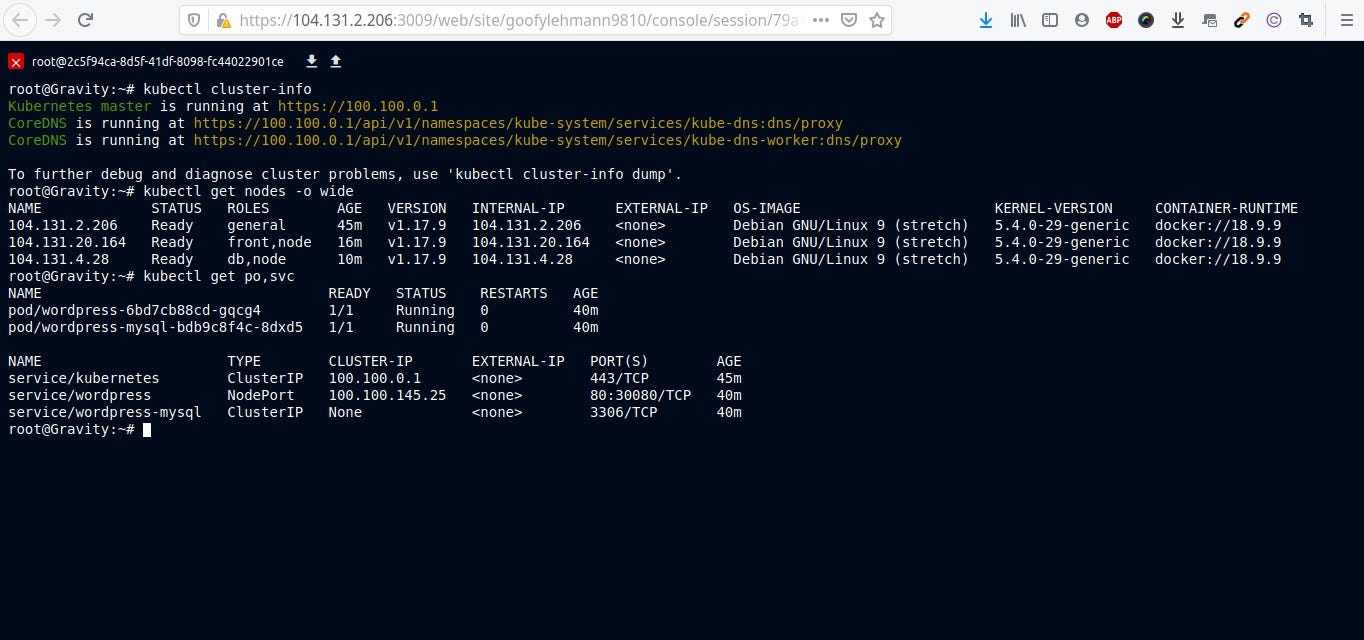The image size is (1364, 640).
Task: Open page actions three-dot menu in address bar
Action: 820,20
